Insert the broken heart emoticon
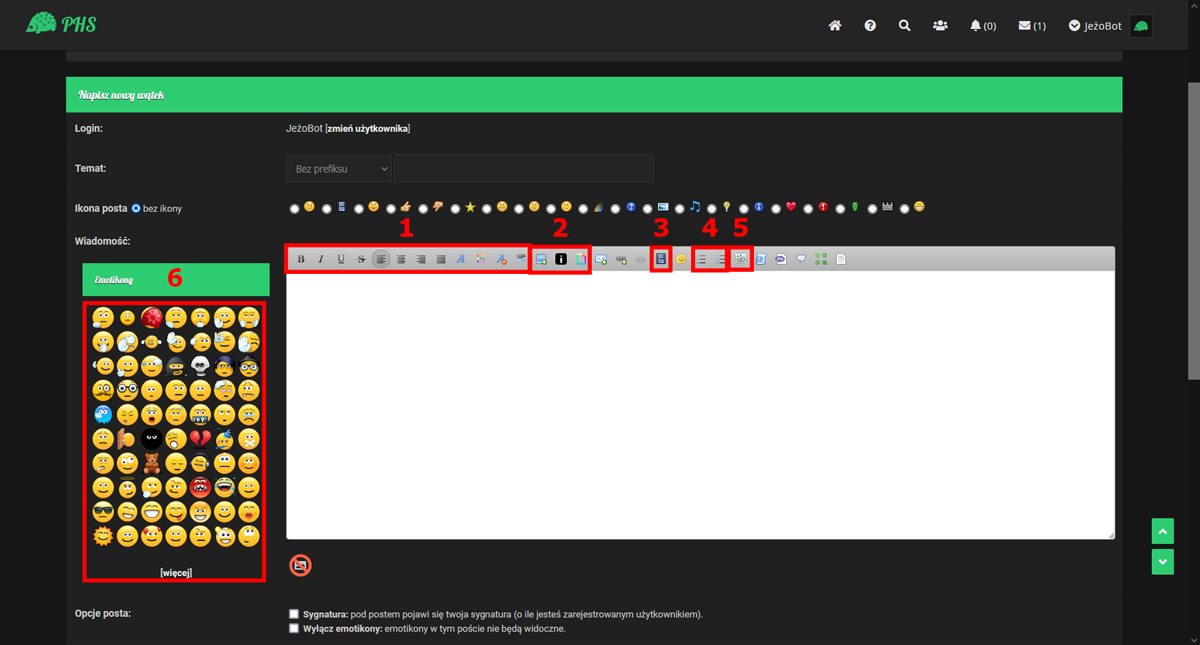This screenshot has width=1200, height=645. (200, 438)
